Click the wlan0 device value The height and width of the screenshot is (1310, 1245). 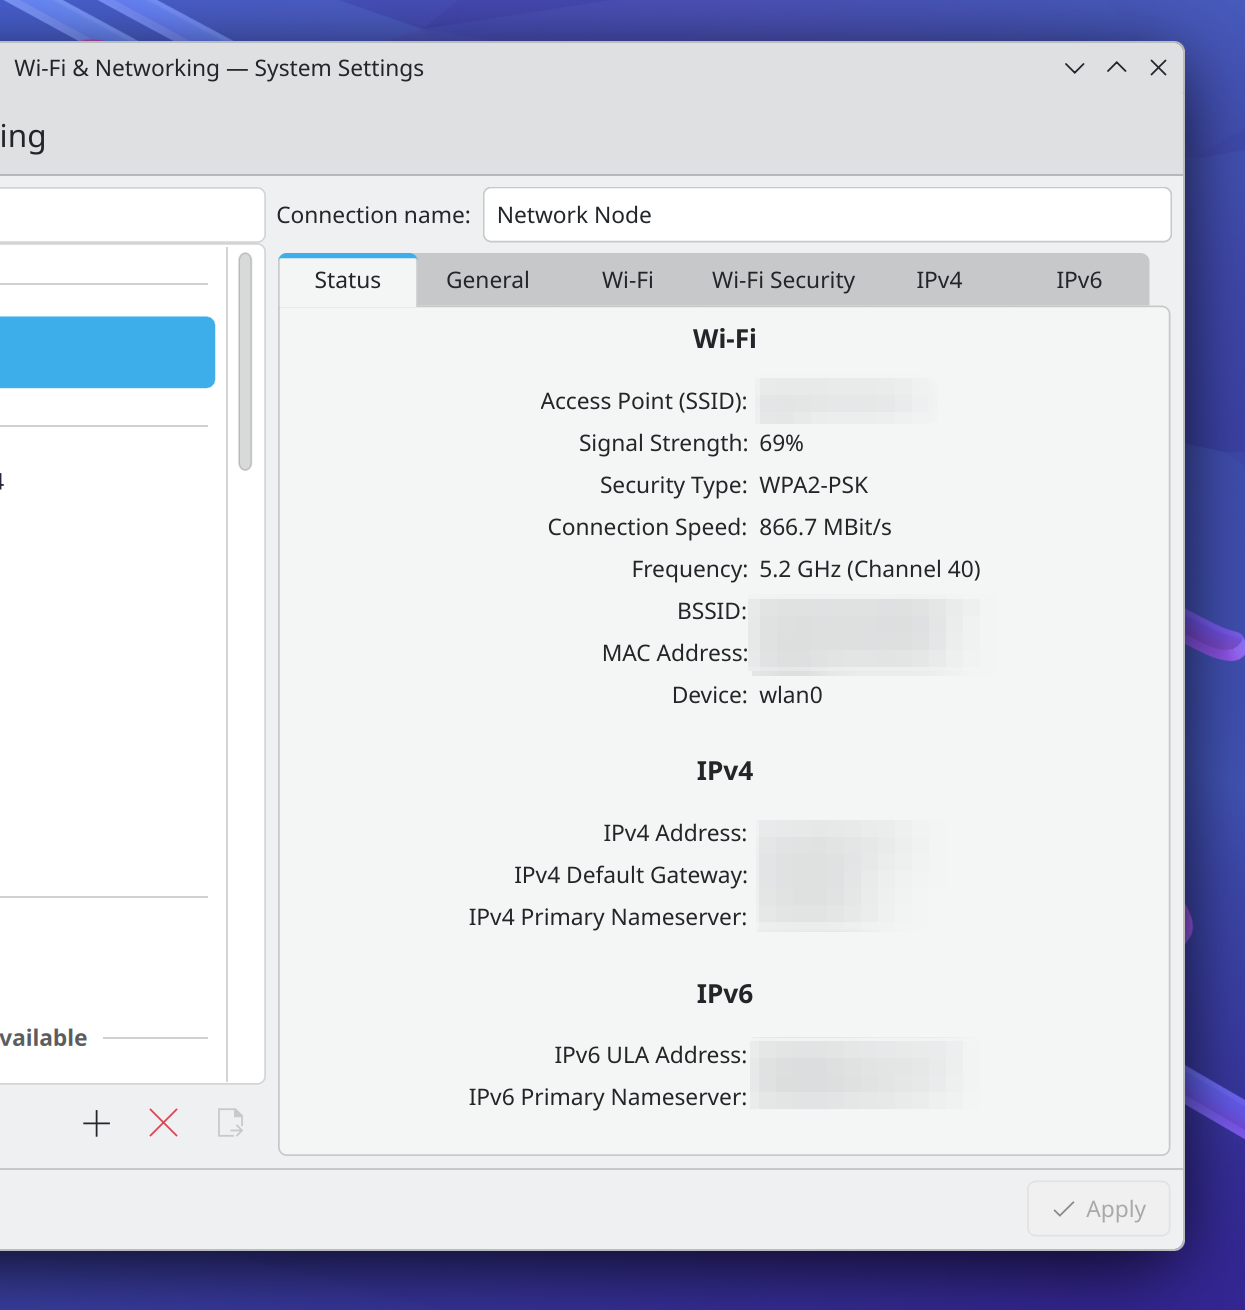[790, 696]
